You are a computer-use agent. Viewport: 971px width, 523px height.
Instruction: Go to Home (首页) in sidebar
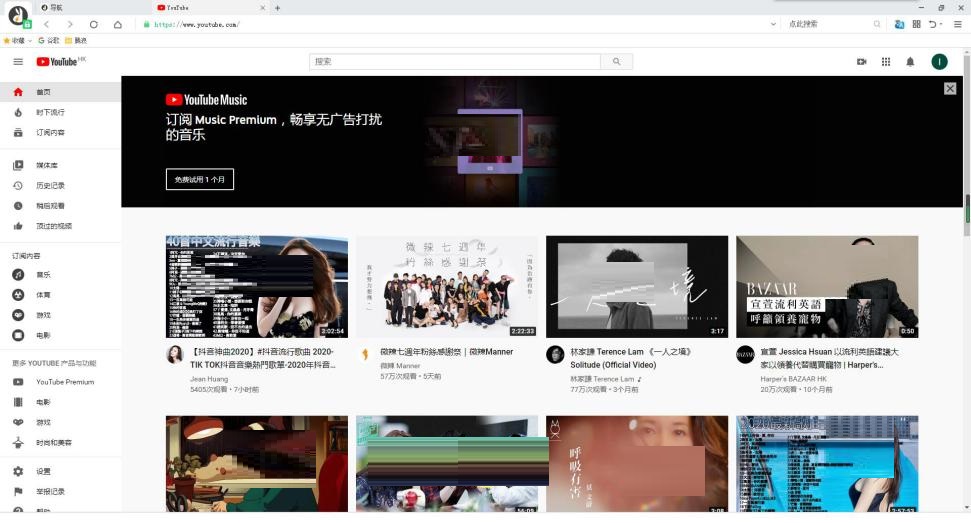60,92
